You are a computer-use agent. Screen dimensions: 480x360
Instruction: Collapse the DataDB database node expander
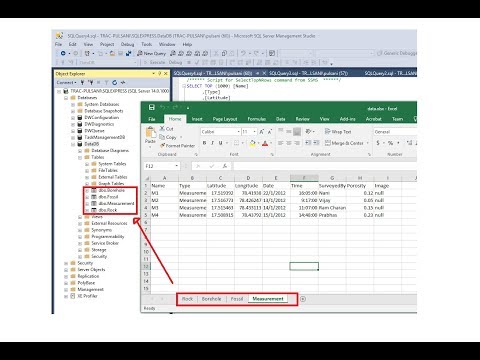point(73,144)
